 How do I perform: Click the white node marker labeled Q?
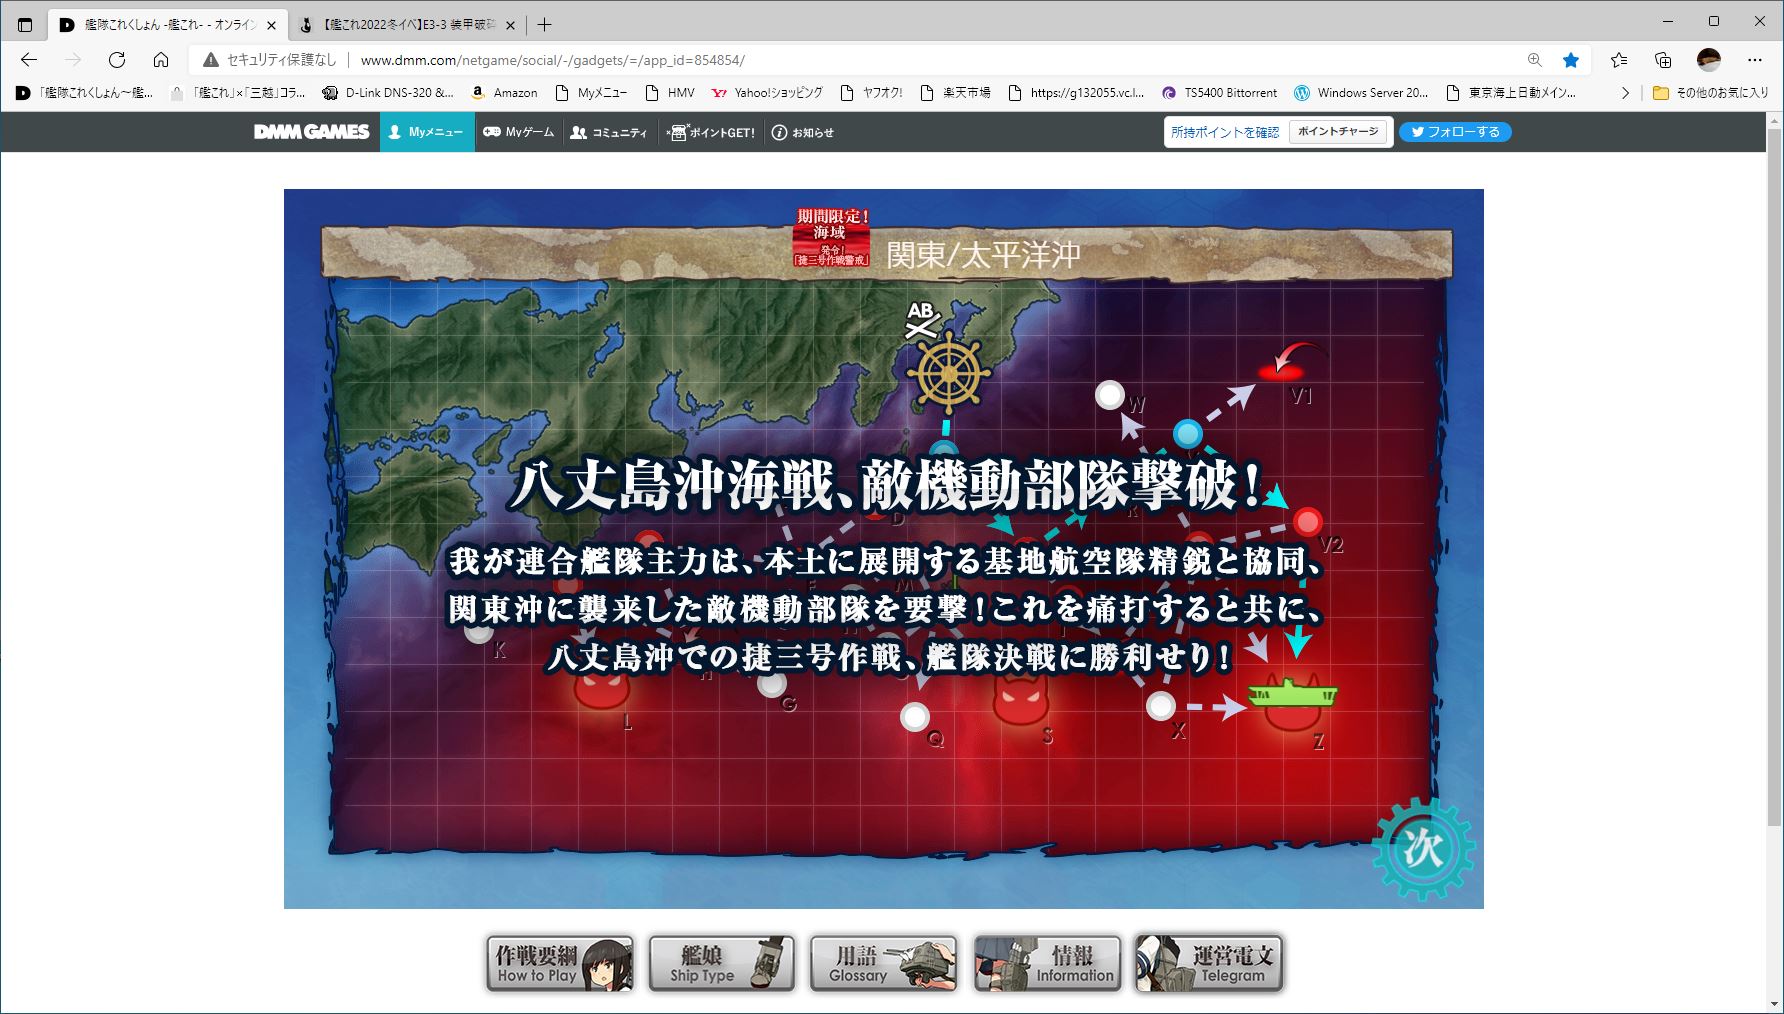914,716
